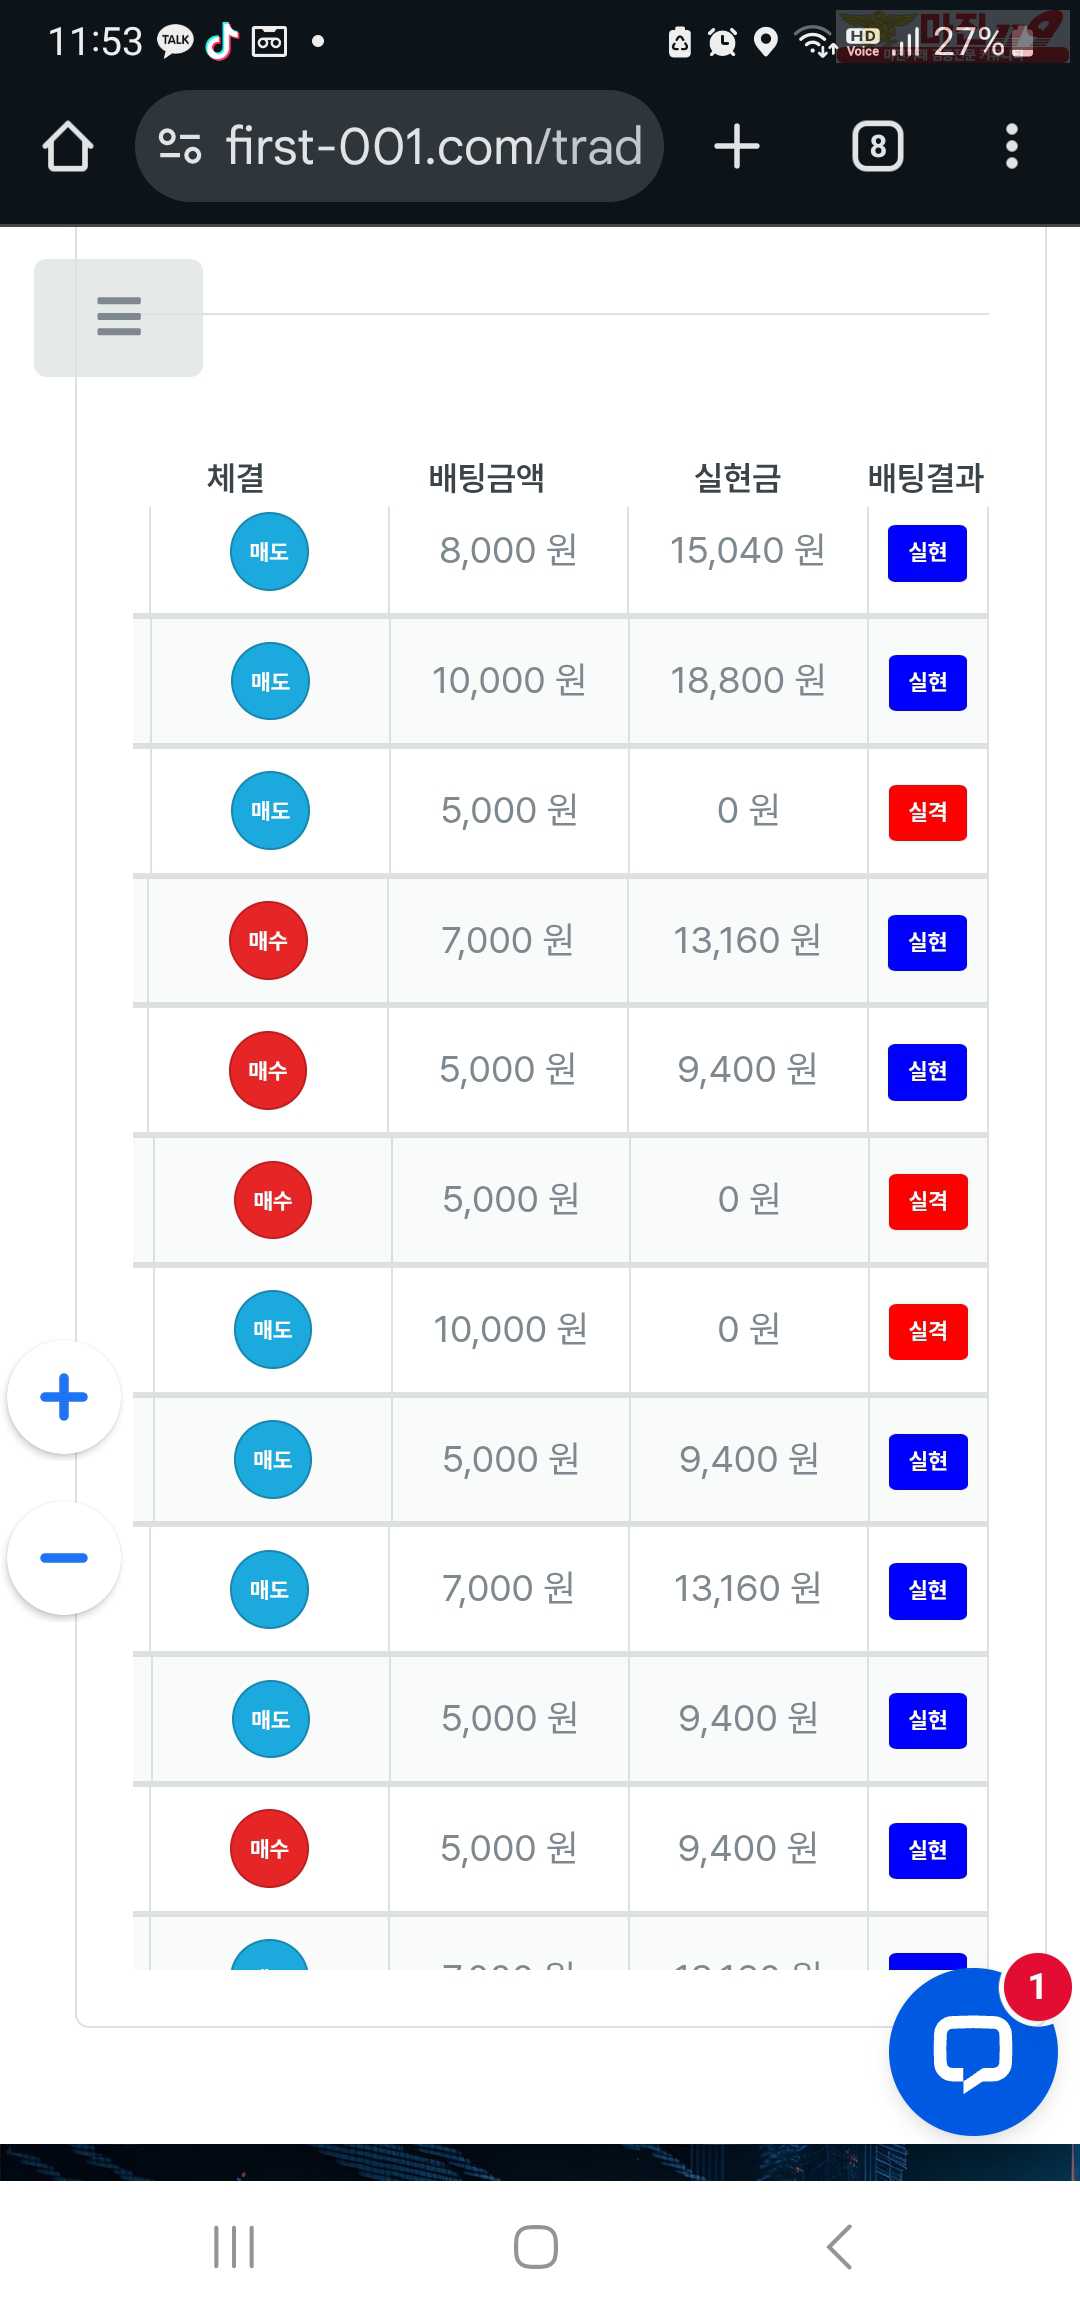Screen dimensions: 1080x2316
Task: Click the first-001.com address bar
Action: (x=432, y=147)
